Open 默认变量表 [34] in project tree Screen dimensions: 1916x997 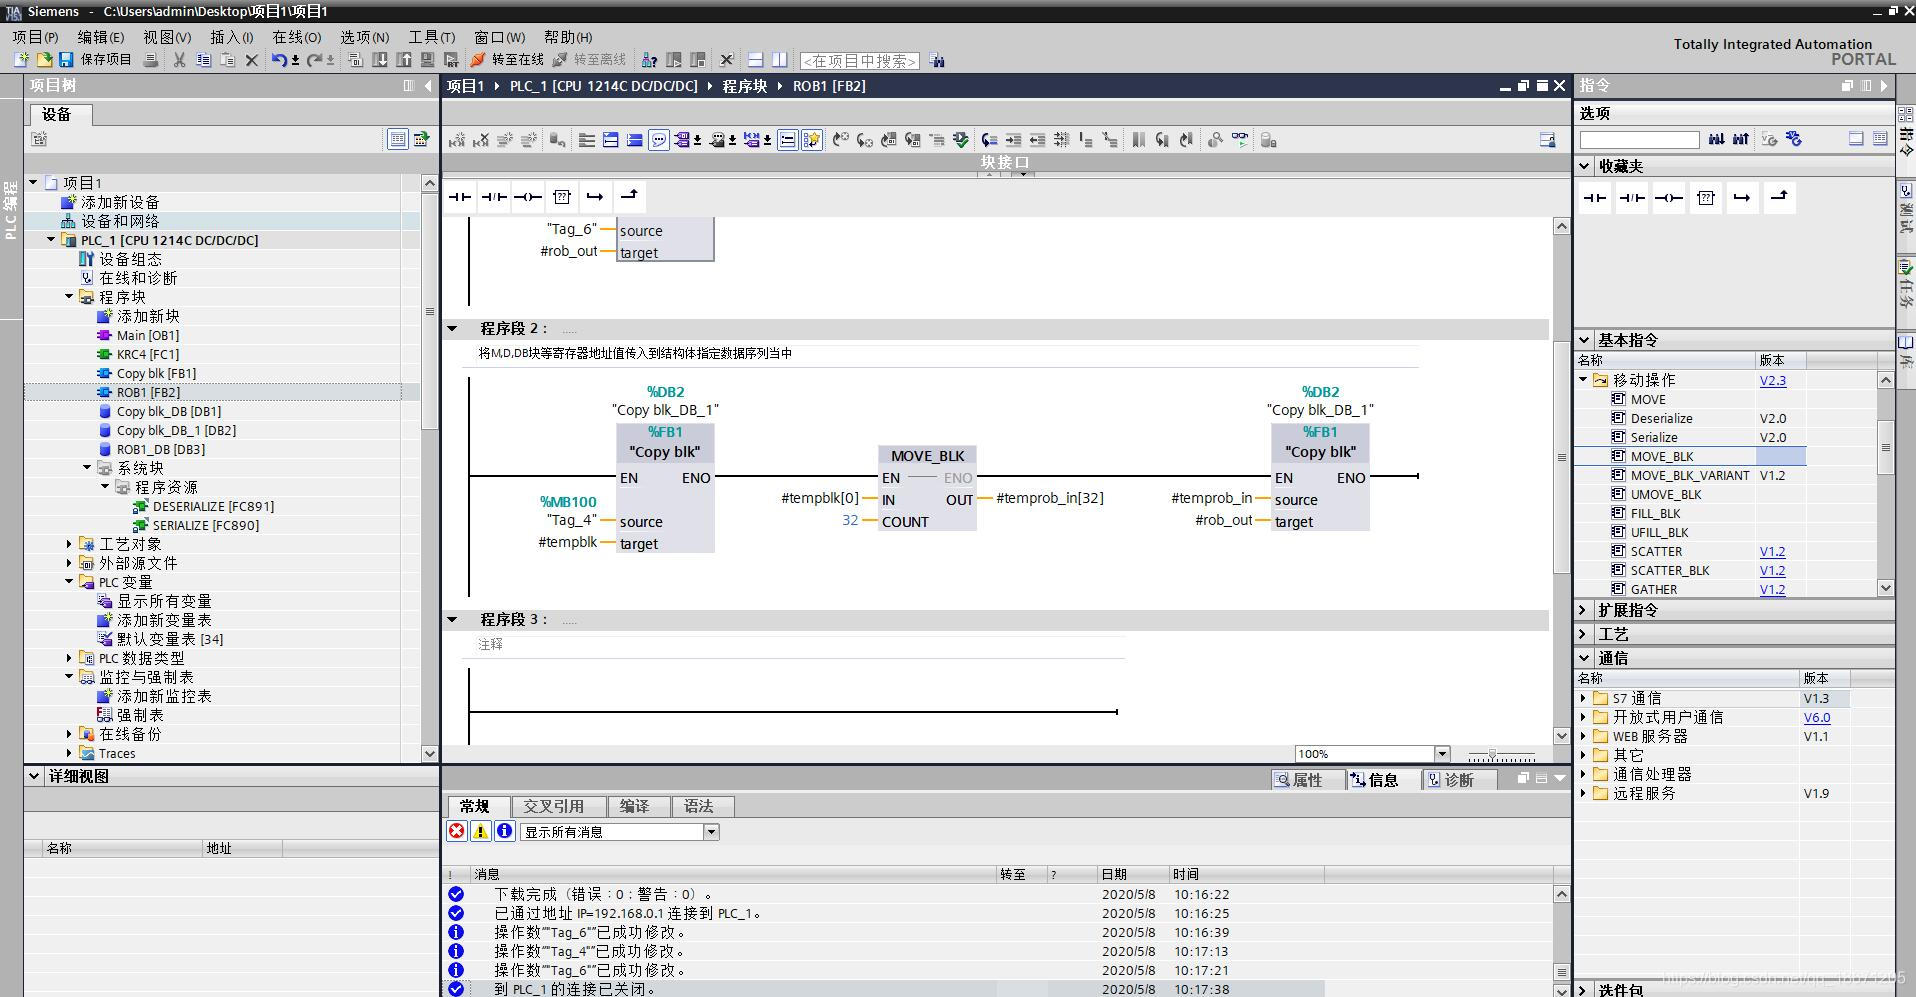coord(170,639)
